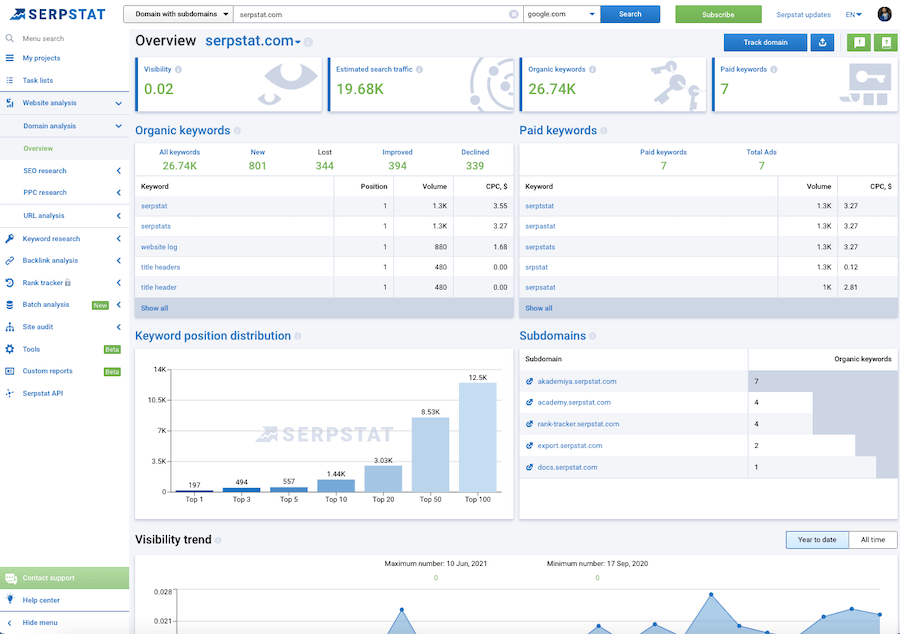Click the Tools gear icon
The height and width of the screenshot is (634, 900).
(x=9, y=349)
